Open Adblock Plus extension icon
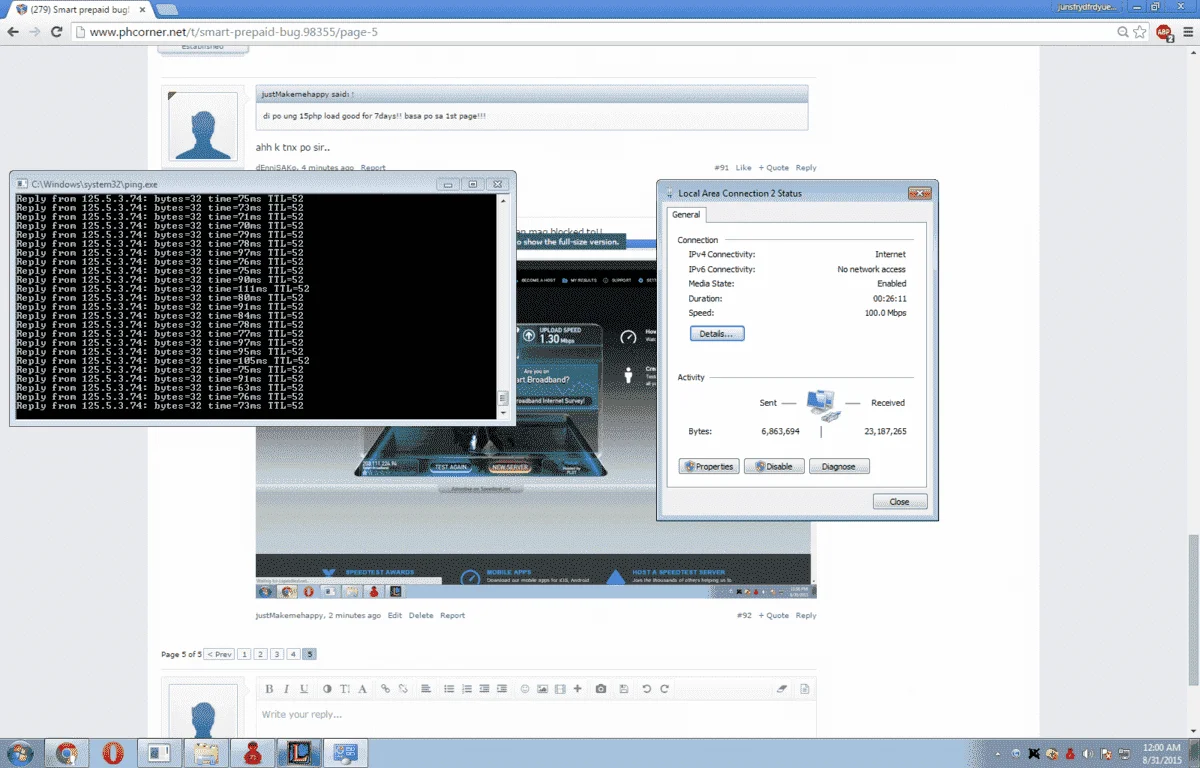1200x768 pixels. click(x=1164, y=32)
